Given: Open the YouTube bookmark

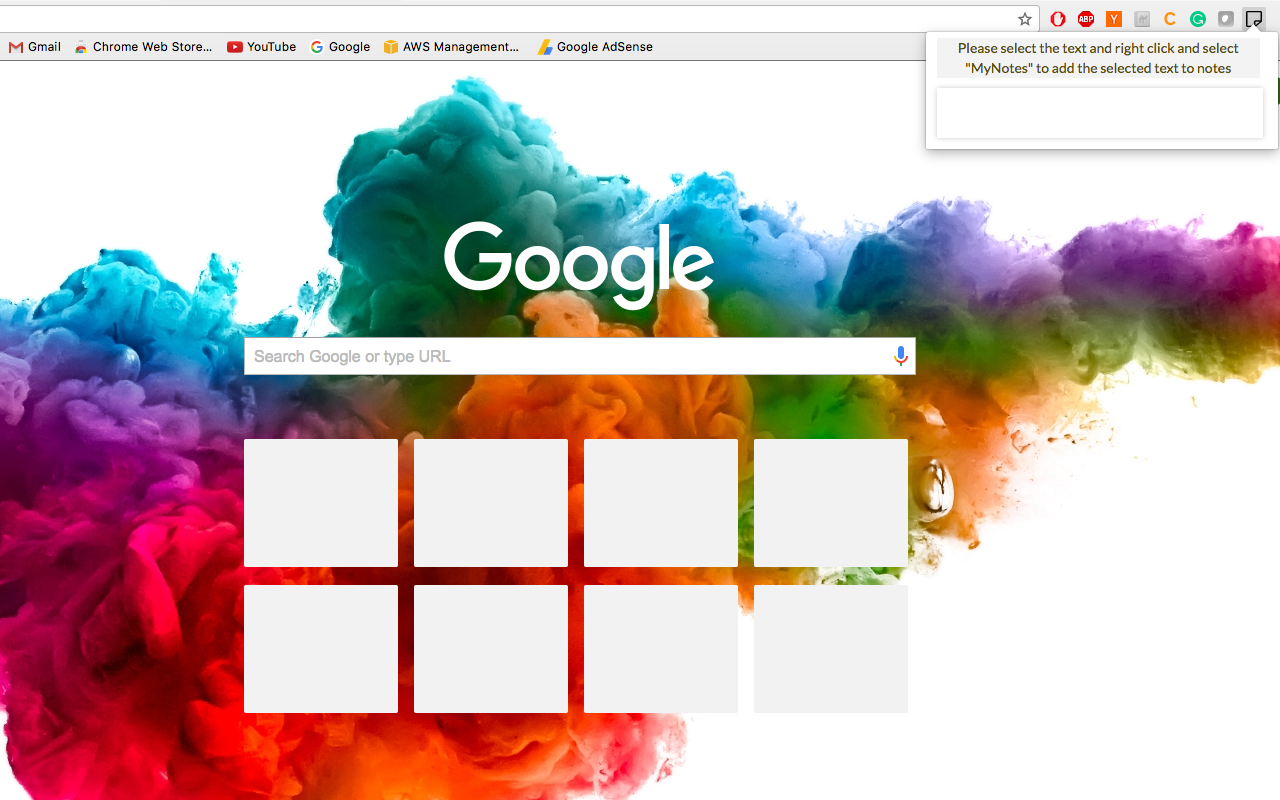Looking at the screenshot, I should (261, 46).
